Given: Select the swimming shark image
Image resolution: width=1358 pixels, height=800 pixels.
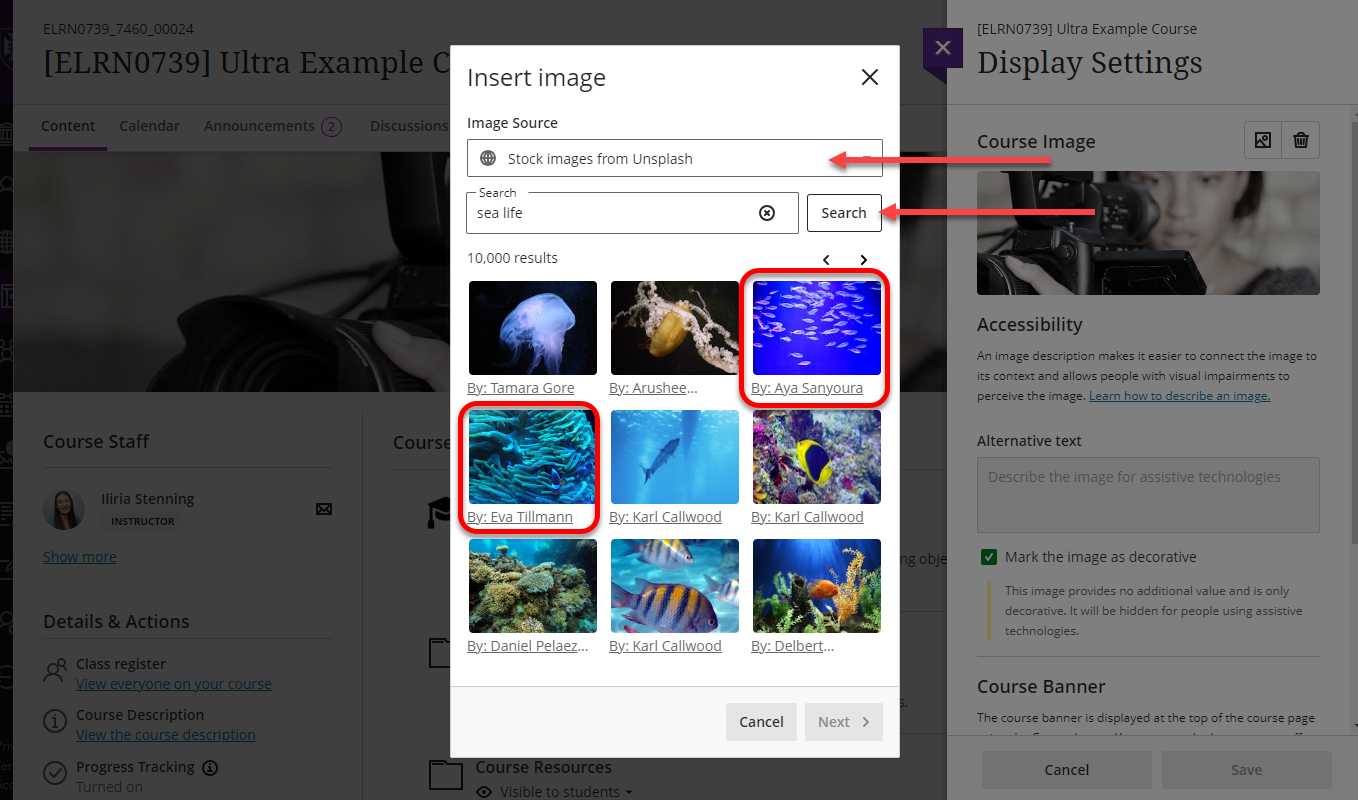Looking at the screenshot, I should 675,457.
